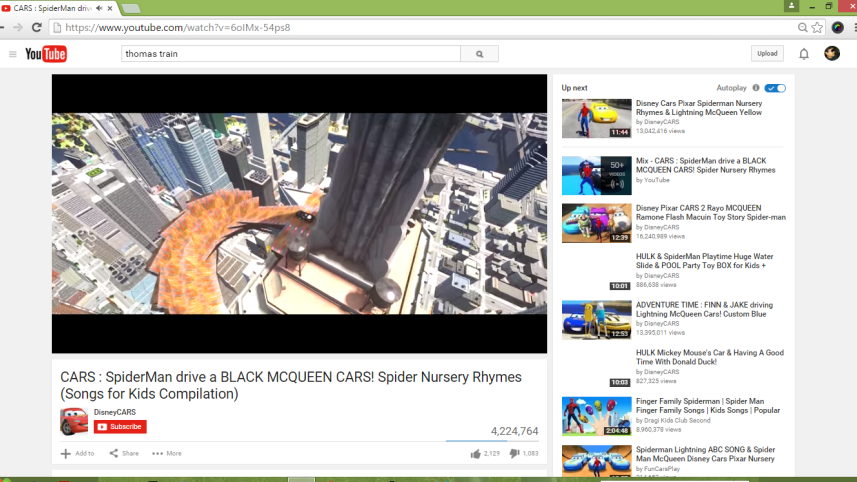Open Mix - CARS SpiderMan BLACK MCQUEEN title
Screen dimensions: 857x482
705,165
